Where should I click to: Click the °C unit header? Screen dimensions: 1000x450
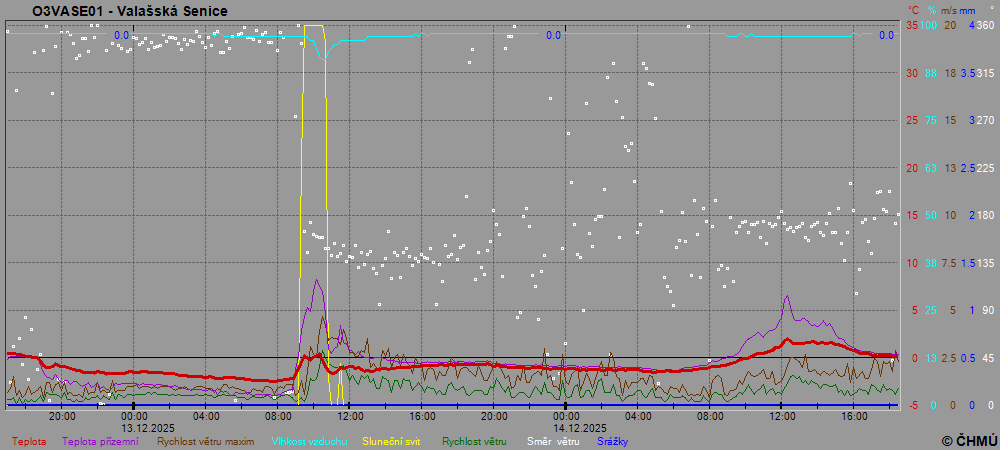(914, 10)
